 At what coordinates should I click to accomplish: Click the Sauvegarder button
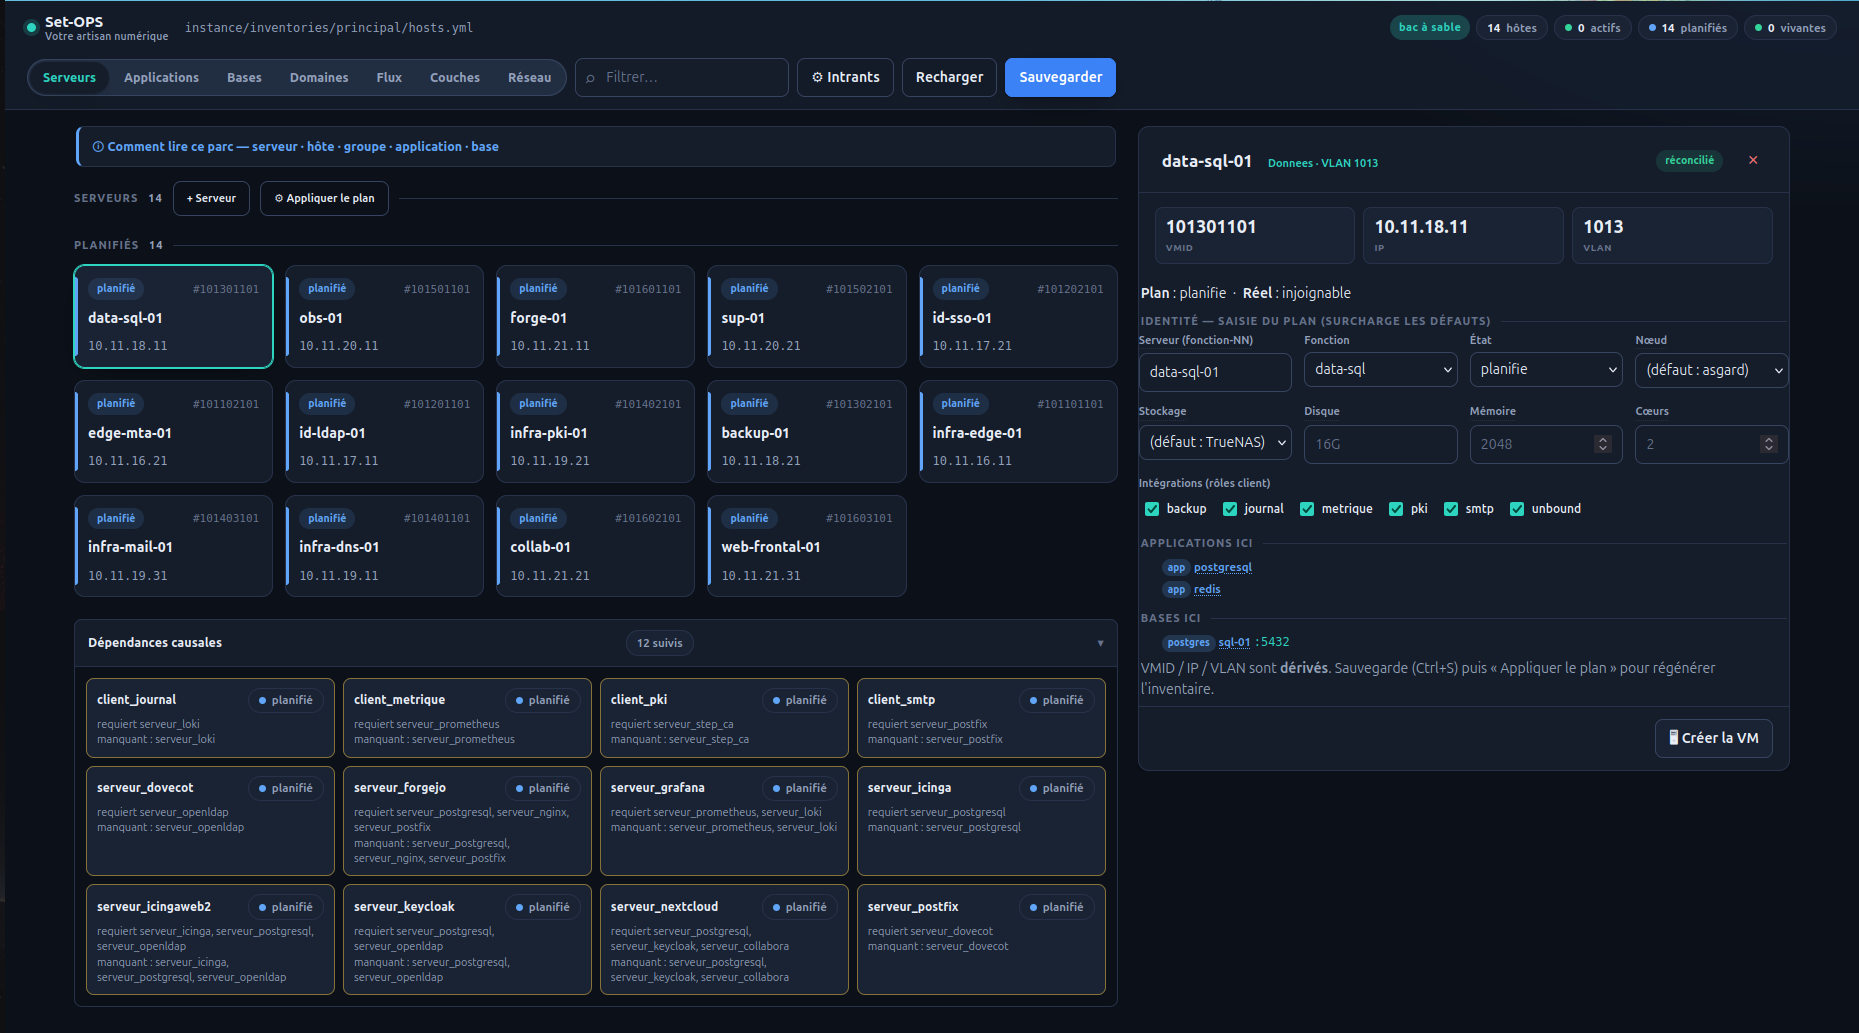(1060, 77)
